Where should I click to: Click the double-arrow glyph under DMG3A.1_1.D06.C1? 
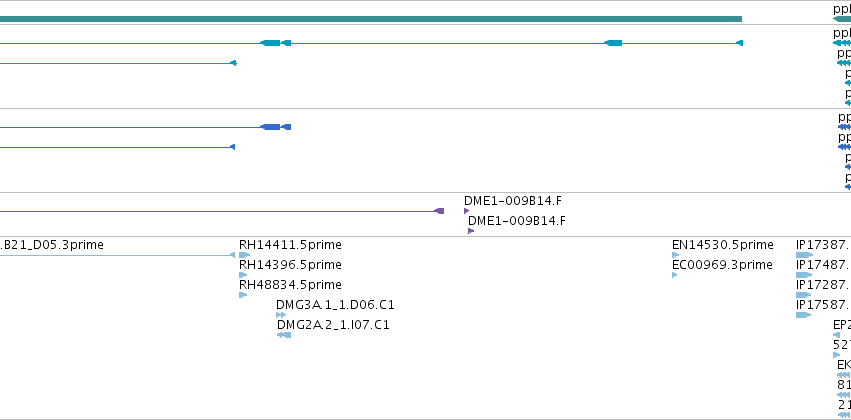281,315
